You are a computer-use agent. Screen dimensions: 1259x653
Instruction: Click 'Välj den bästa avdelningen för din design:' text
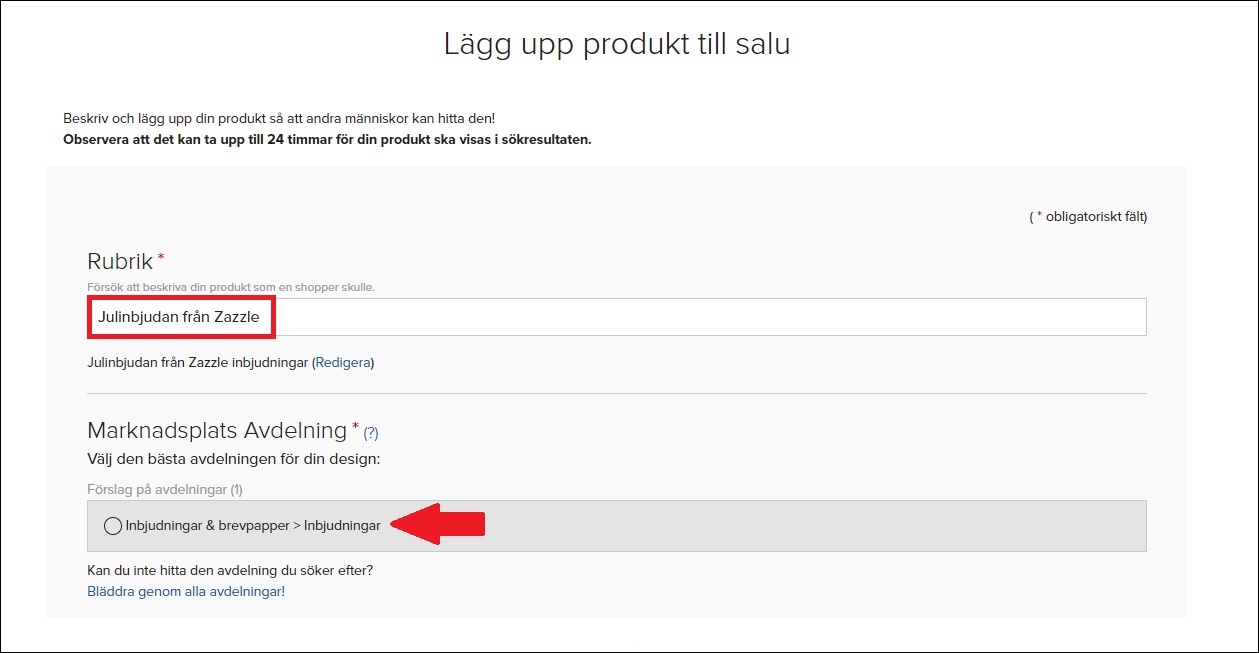(x=235, y=459)
